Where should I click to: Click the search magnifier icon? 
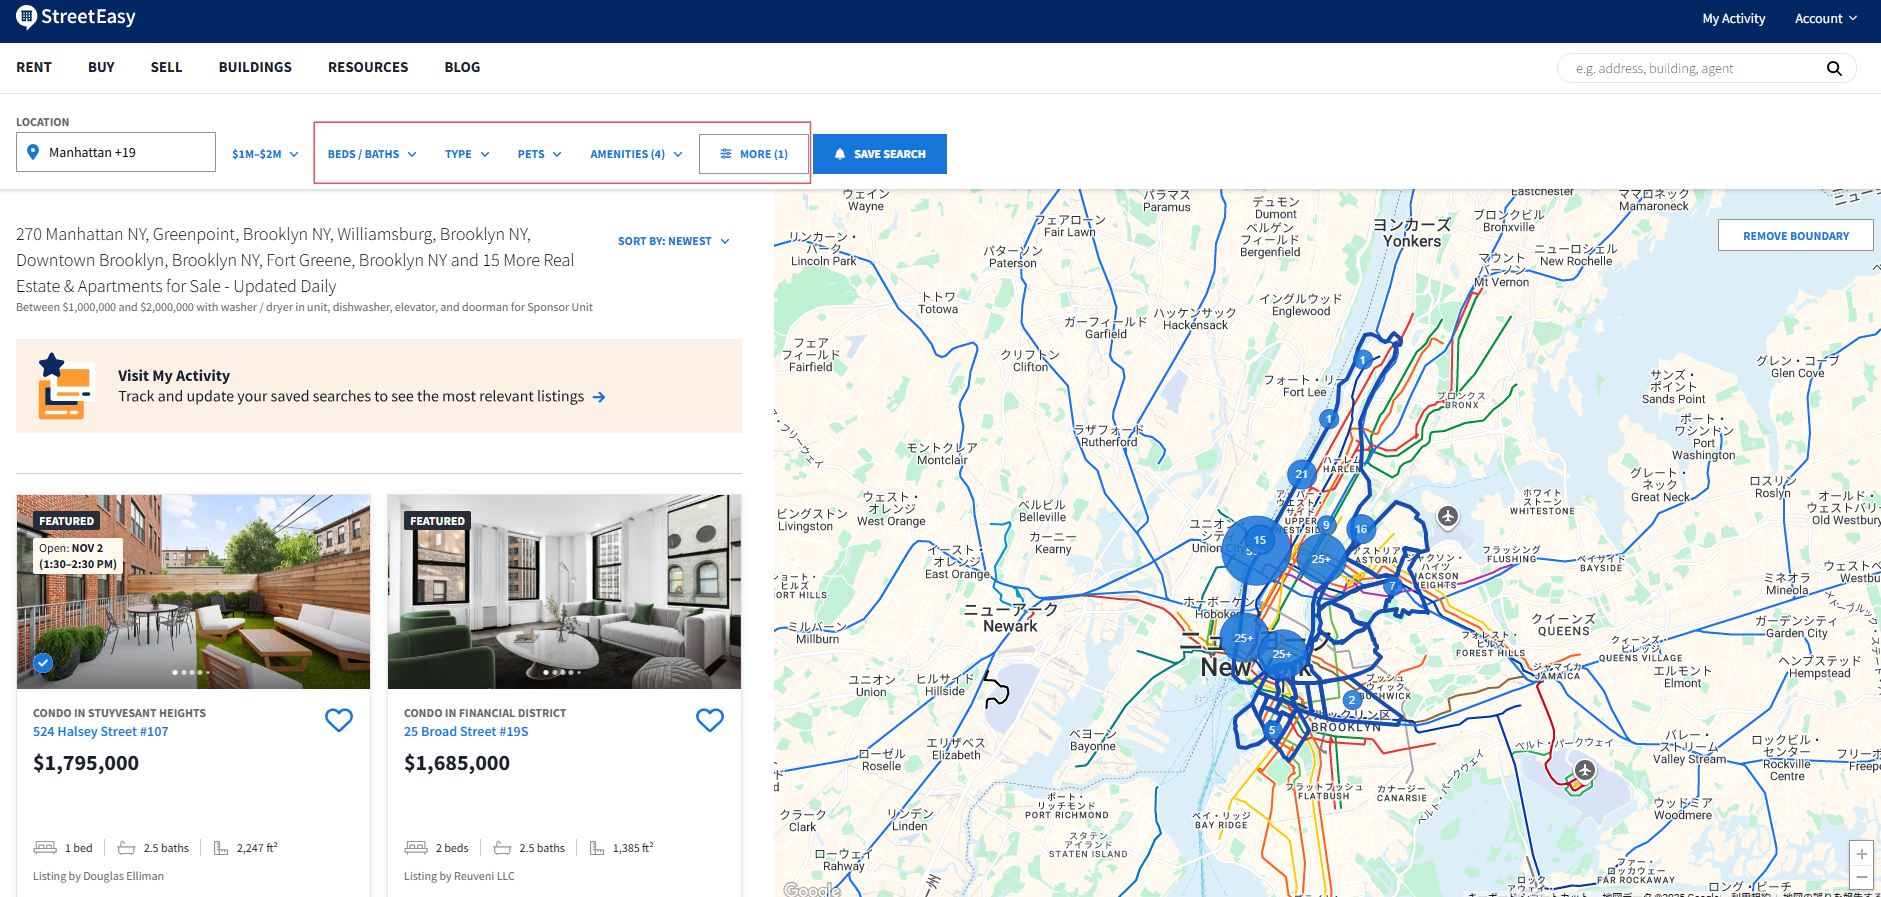pyautogui.click(x=1833, y=68)
